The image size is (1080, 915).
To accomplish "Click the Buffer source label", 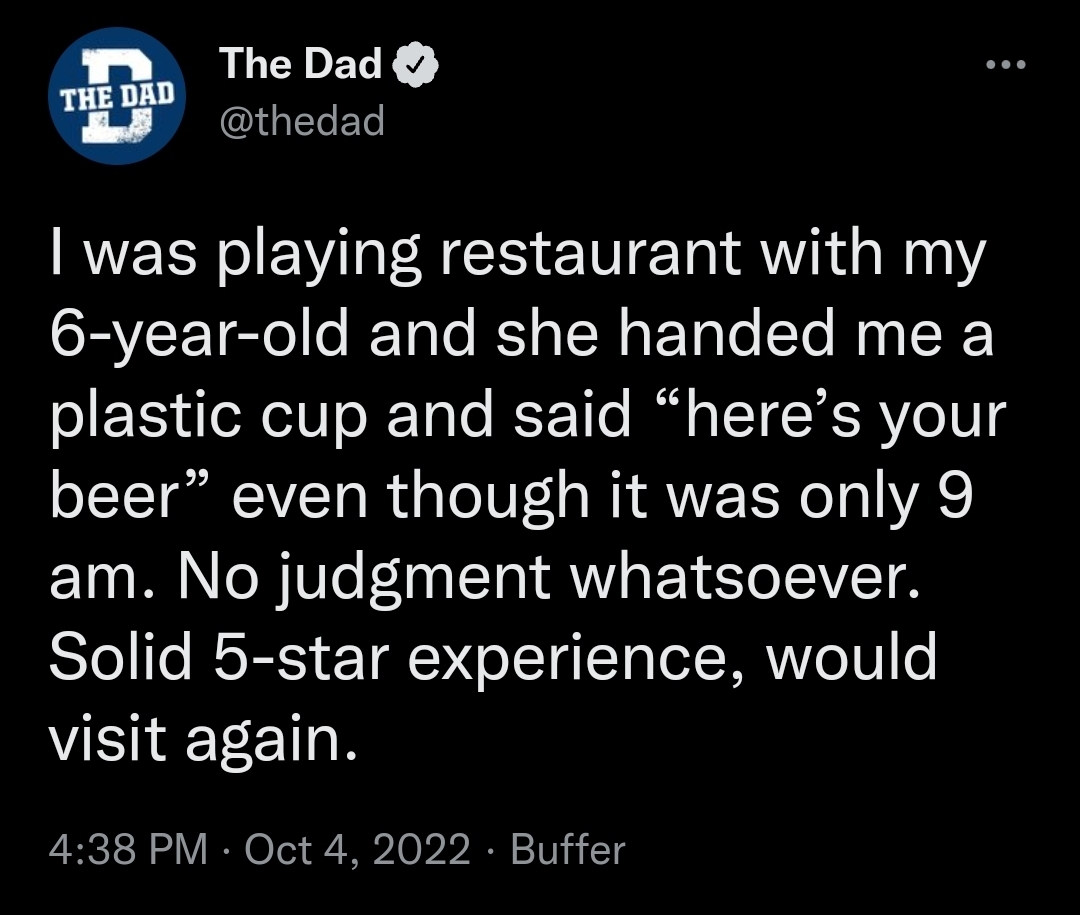I will point(567,850).
